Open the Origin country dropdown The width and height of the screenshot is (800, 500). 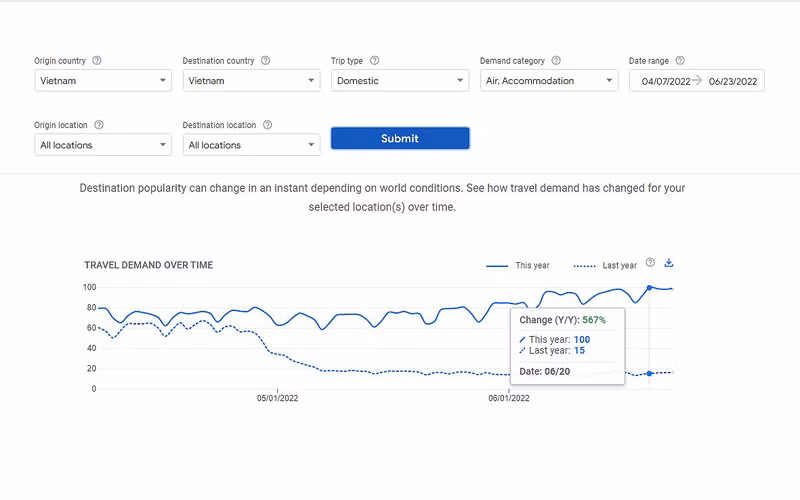pyautogui.click(x=103, y=81)
